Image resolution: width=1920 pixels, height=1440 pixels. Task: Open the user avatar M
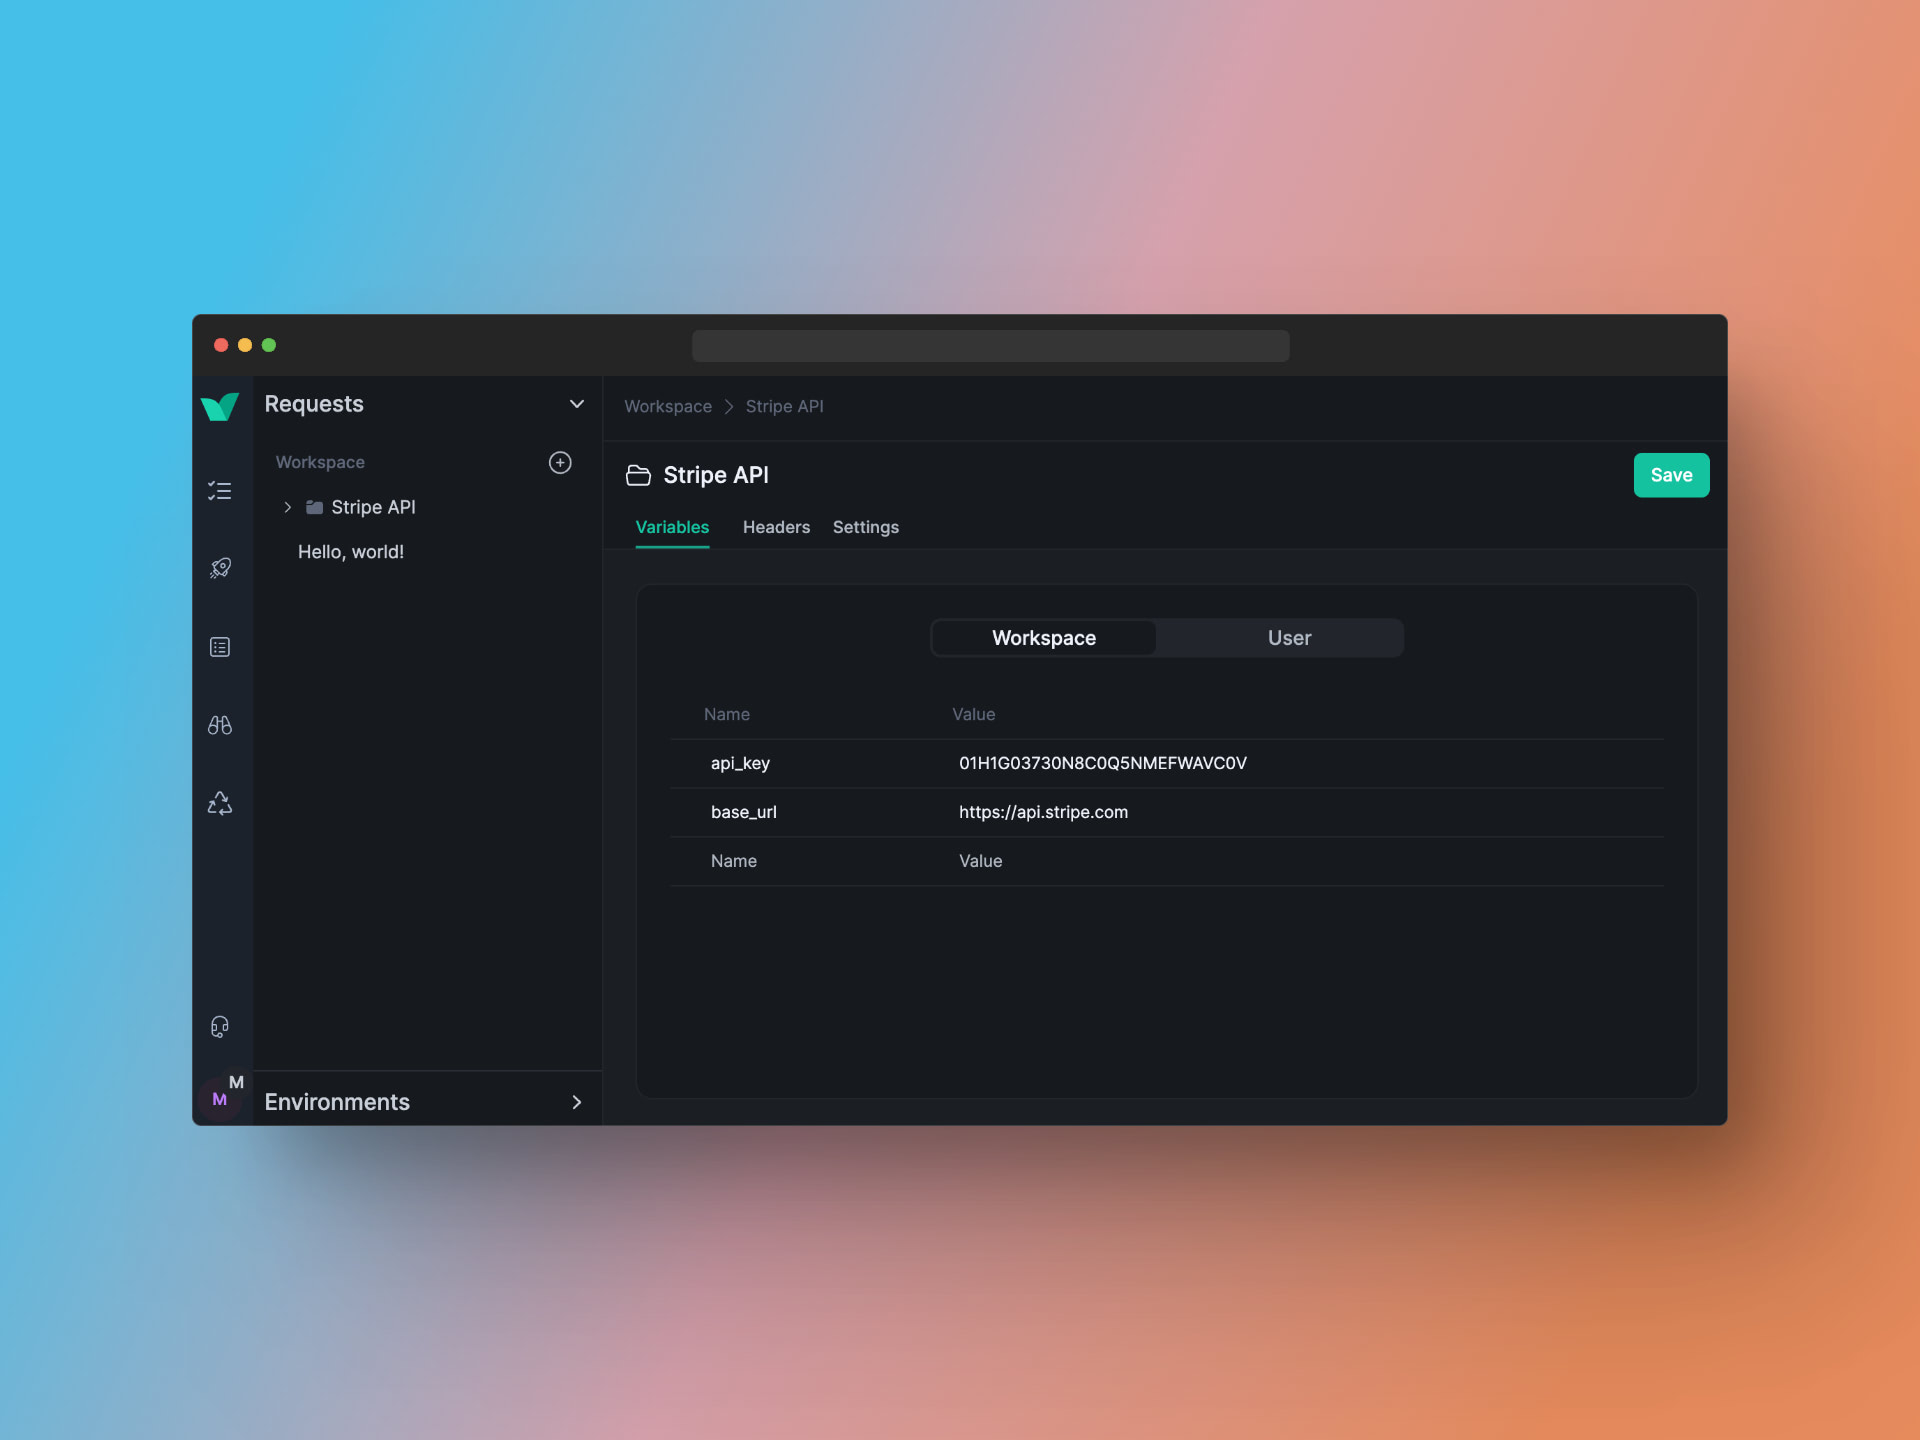point(220,1099)
